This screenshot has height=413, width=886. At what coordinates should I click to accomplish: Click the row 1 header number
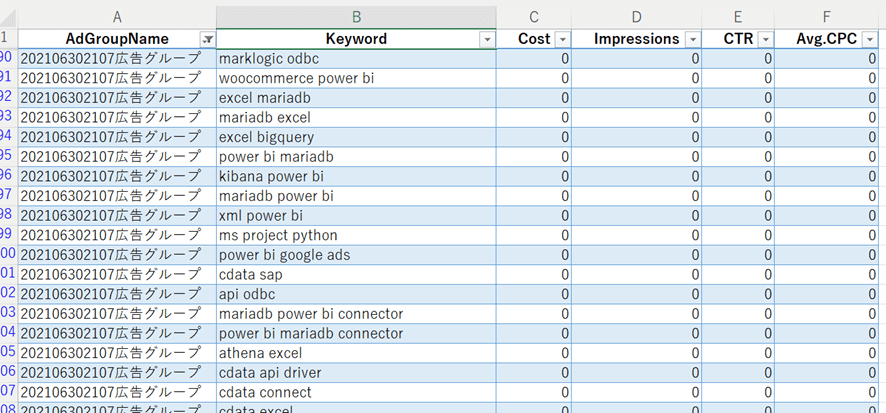point(6,39)
